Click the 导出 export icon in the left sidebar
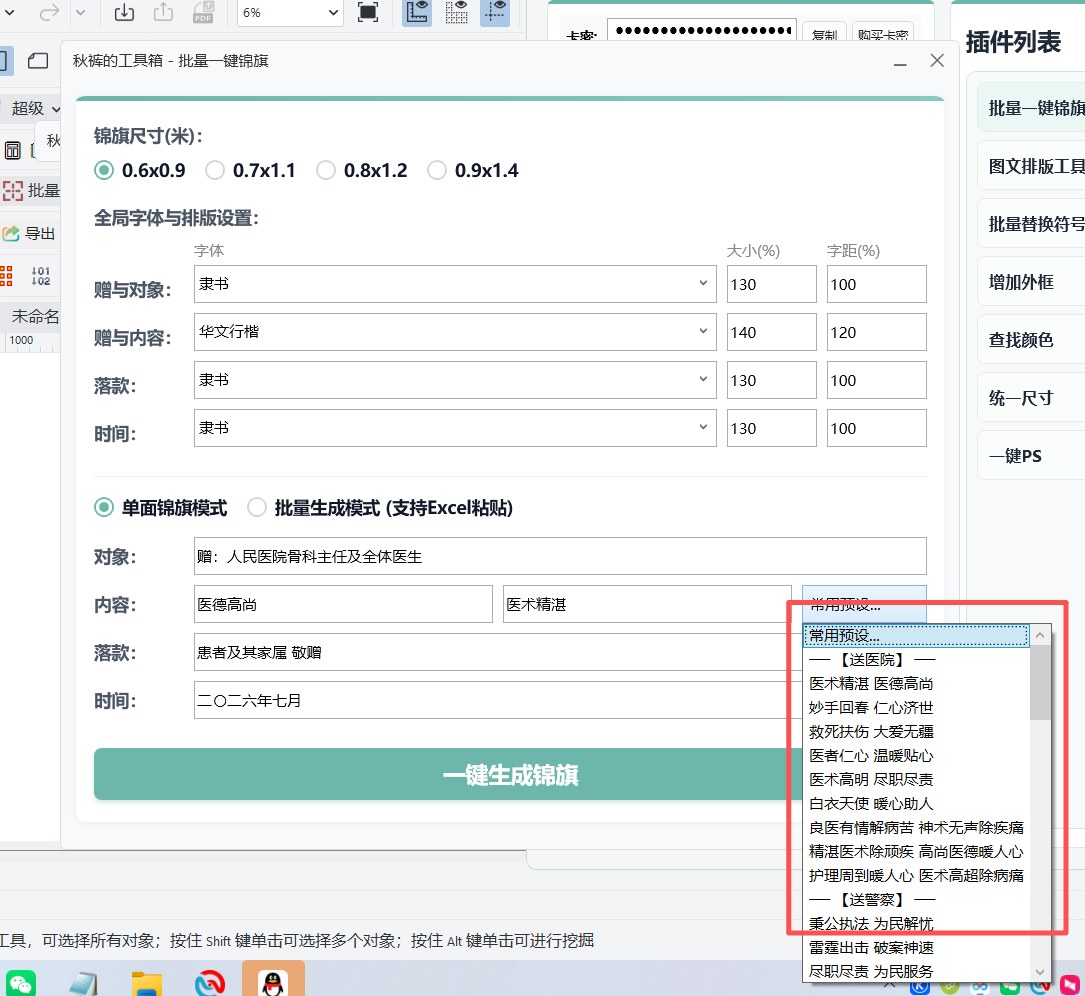This screenshot has height=996, width=1085. tap(10, 233)
